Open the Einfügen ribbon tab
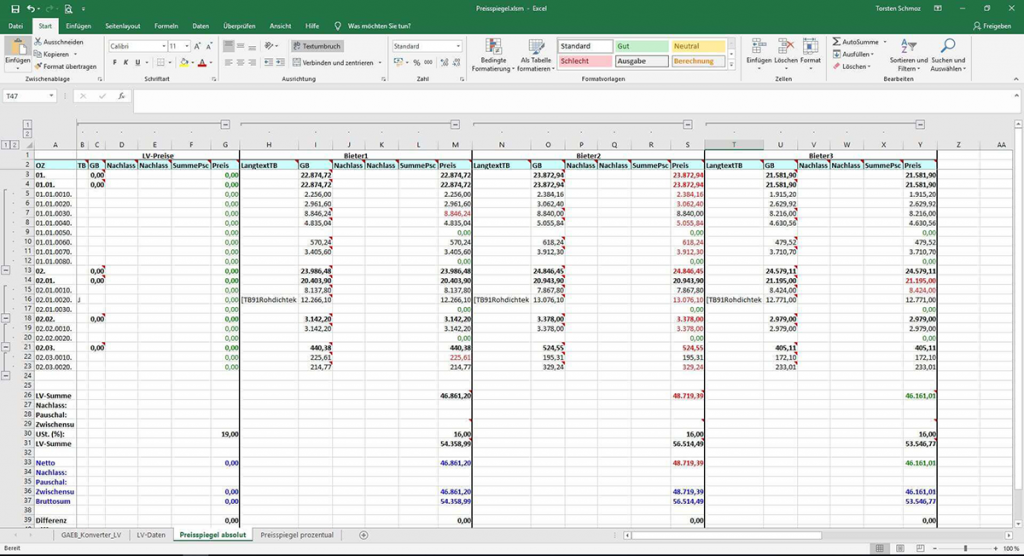Viewport: 1024px width, 556px height. tap(78, 26)
